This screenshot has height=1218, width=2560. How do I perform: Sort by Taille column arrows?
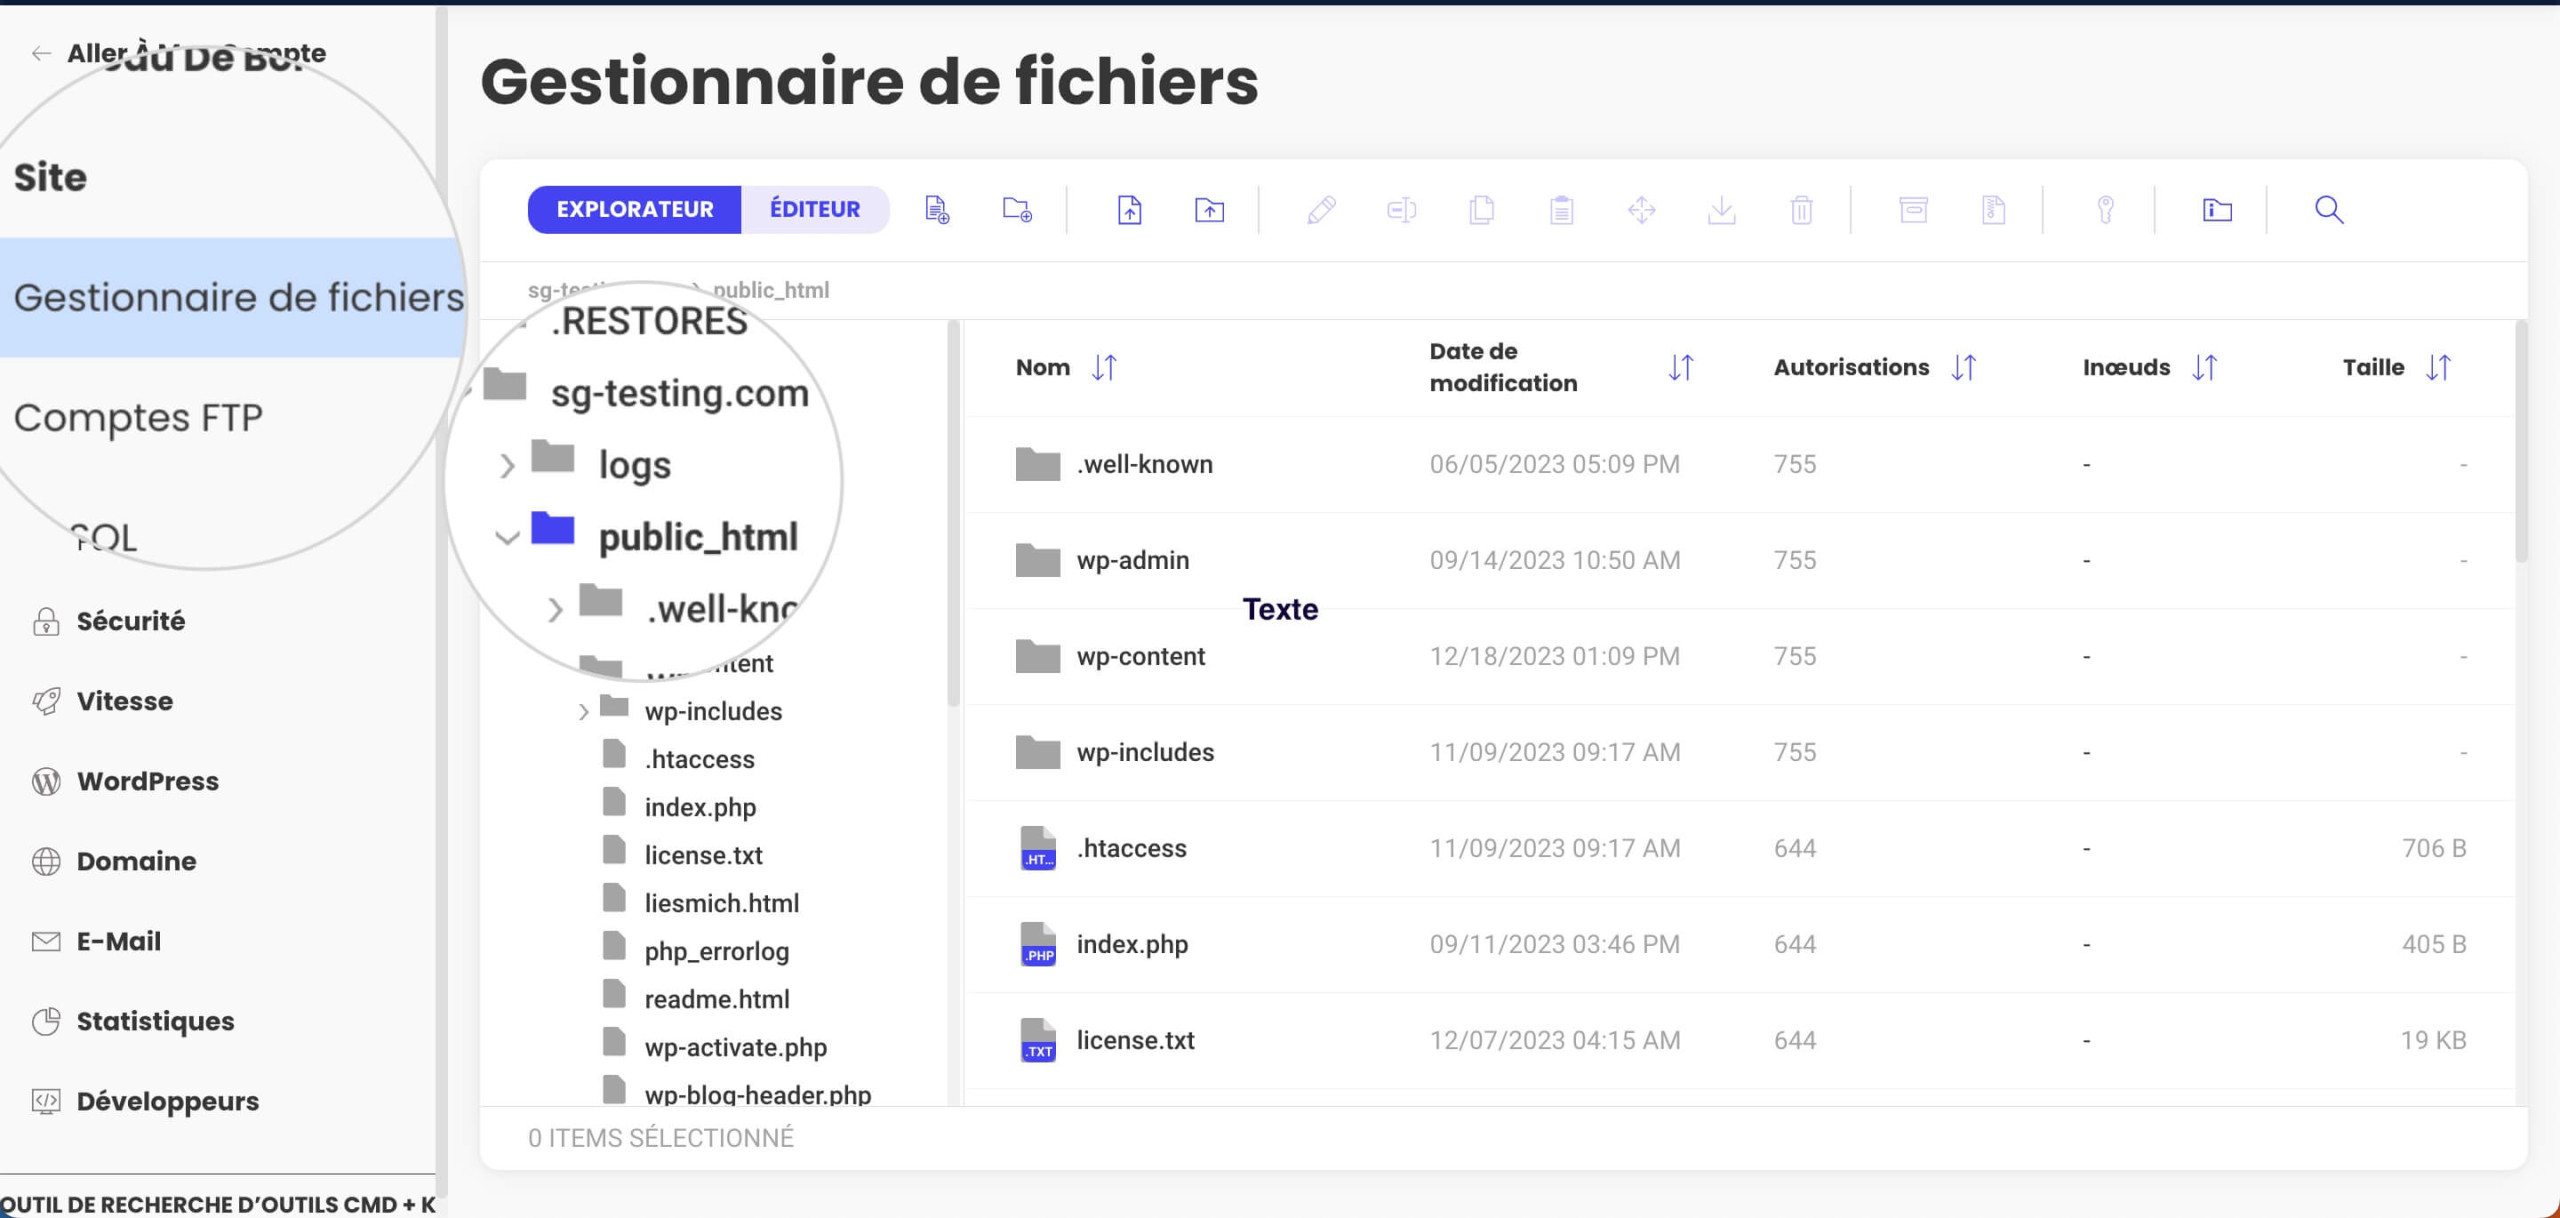click(2439, 367)
